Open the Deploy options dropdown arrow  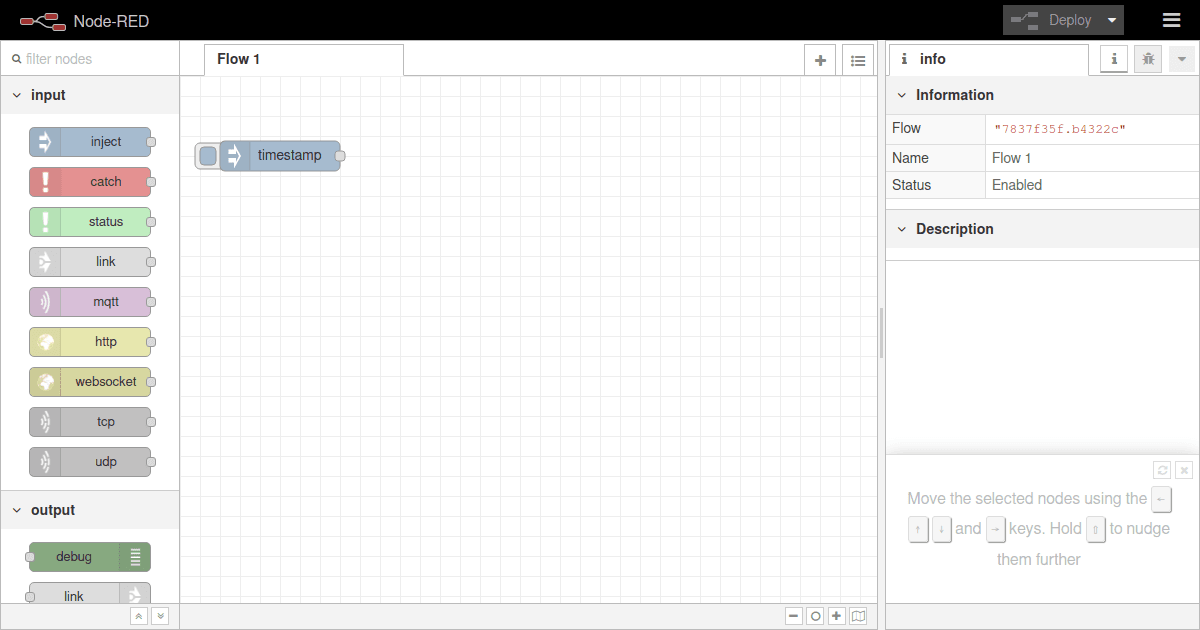1112,19
